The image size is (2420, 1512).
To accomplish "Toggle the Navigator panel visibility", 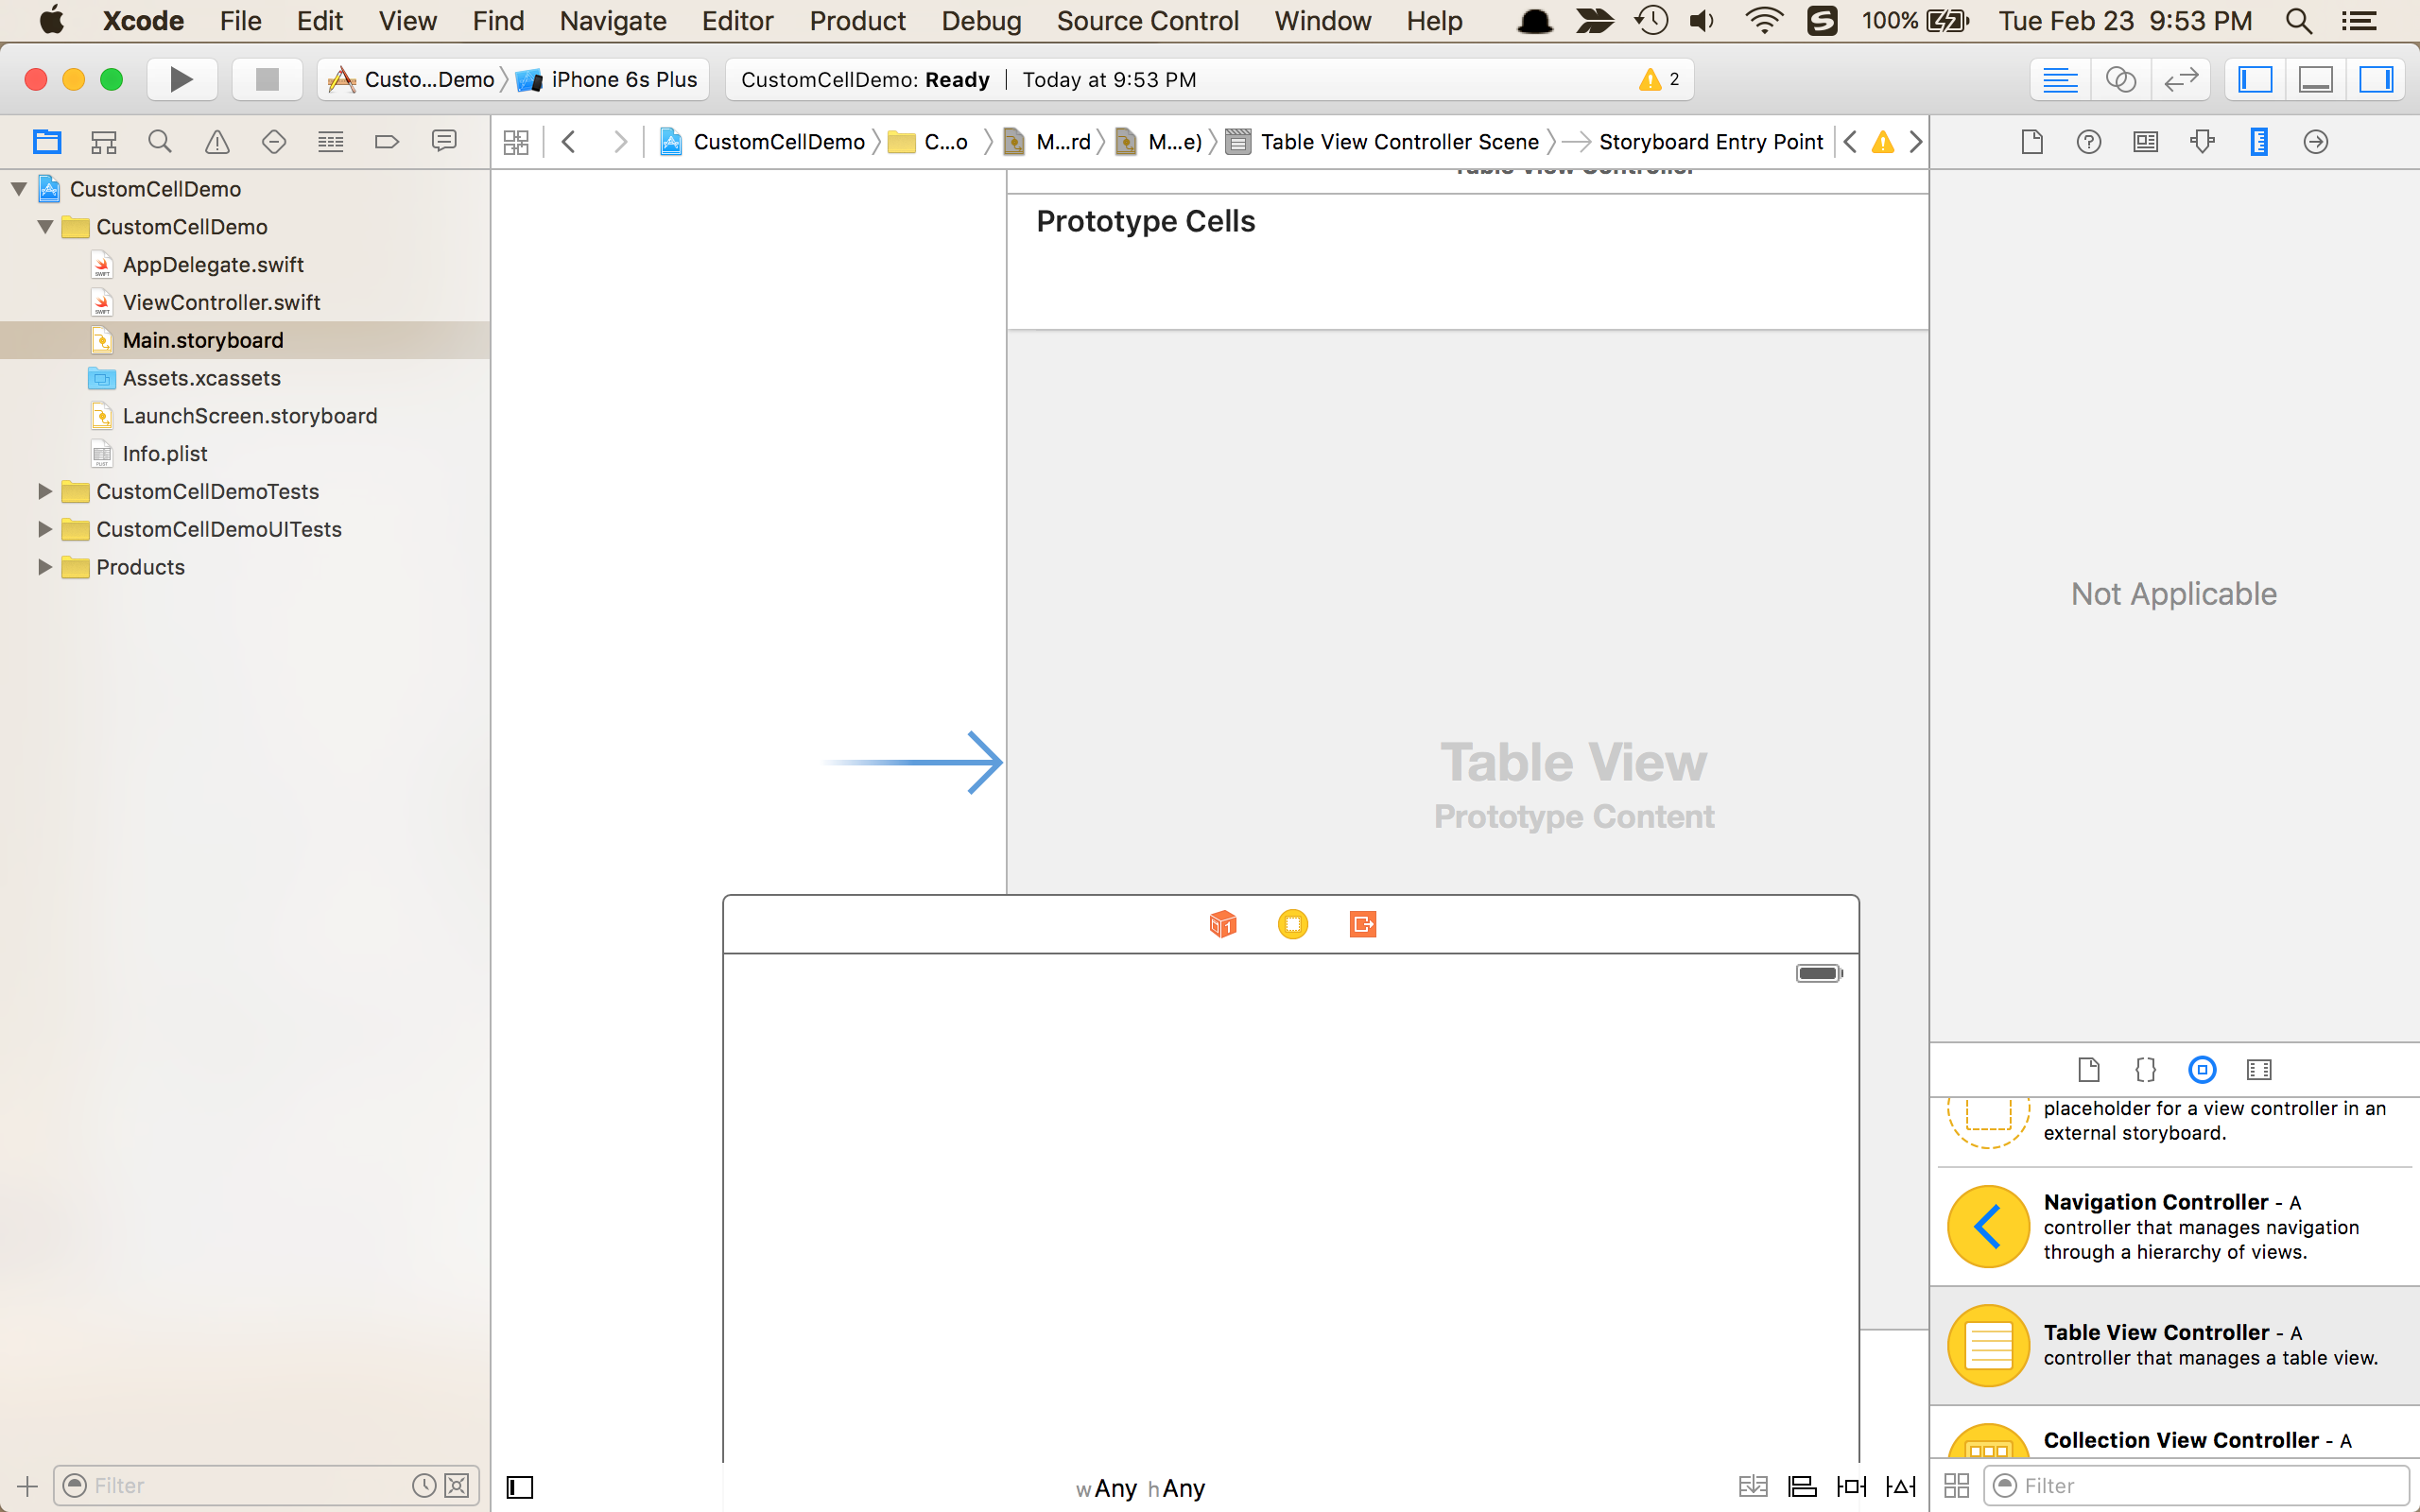I will (2255, 79).
